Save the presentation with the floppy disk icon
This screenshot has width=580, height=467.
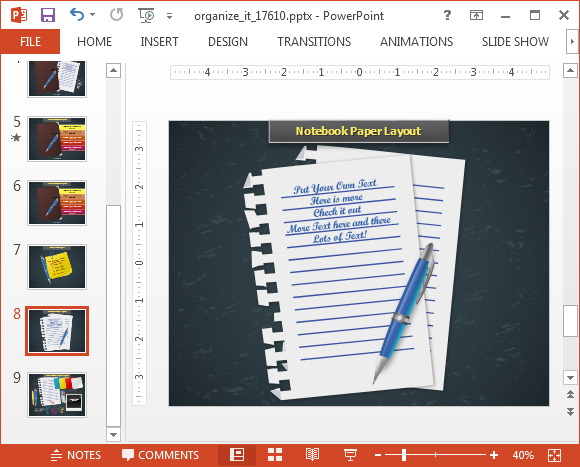(x=48, y=15)
